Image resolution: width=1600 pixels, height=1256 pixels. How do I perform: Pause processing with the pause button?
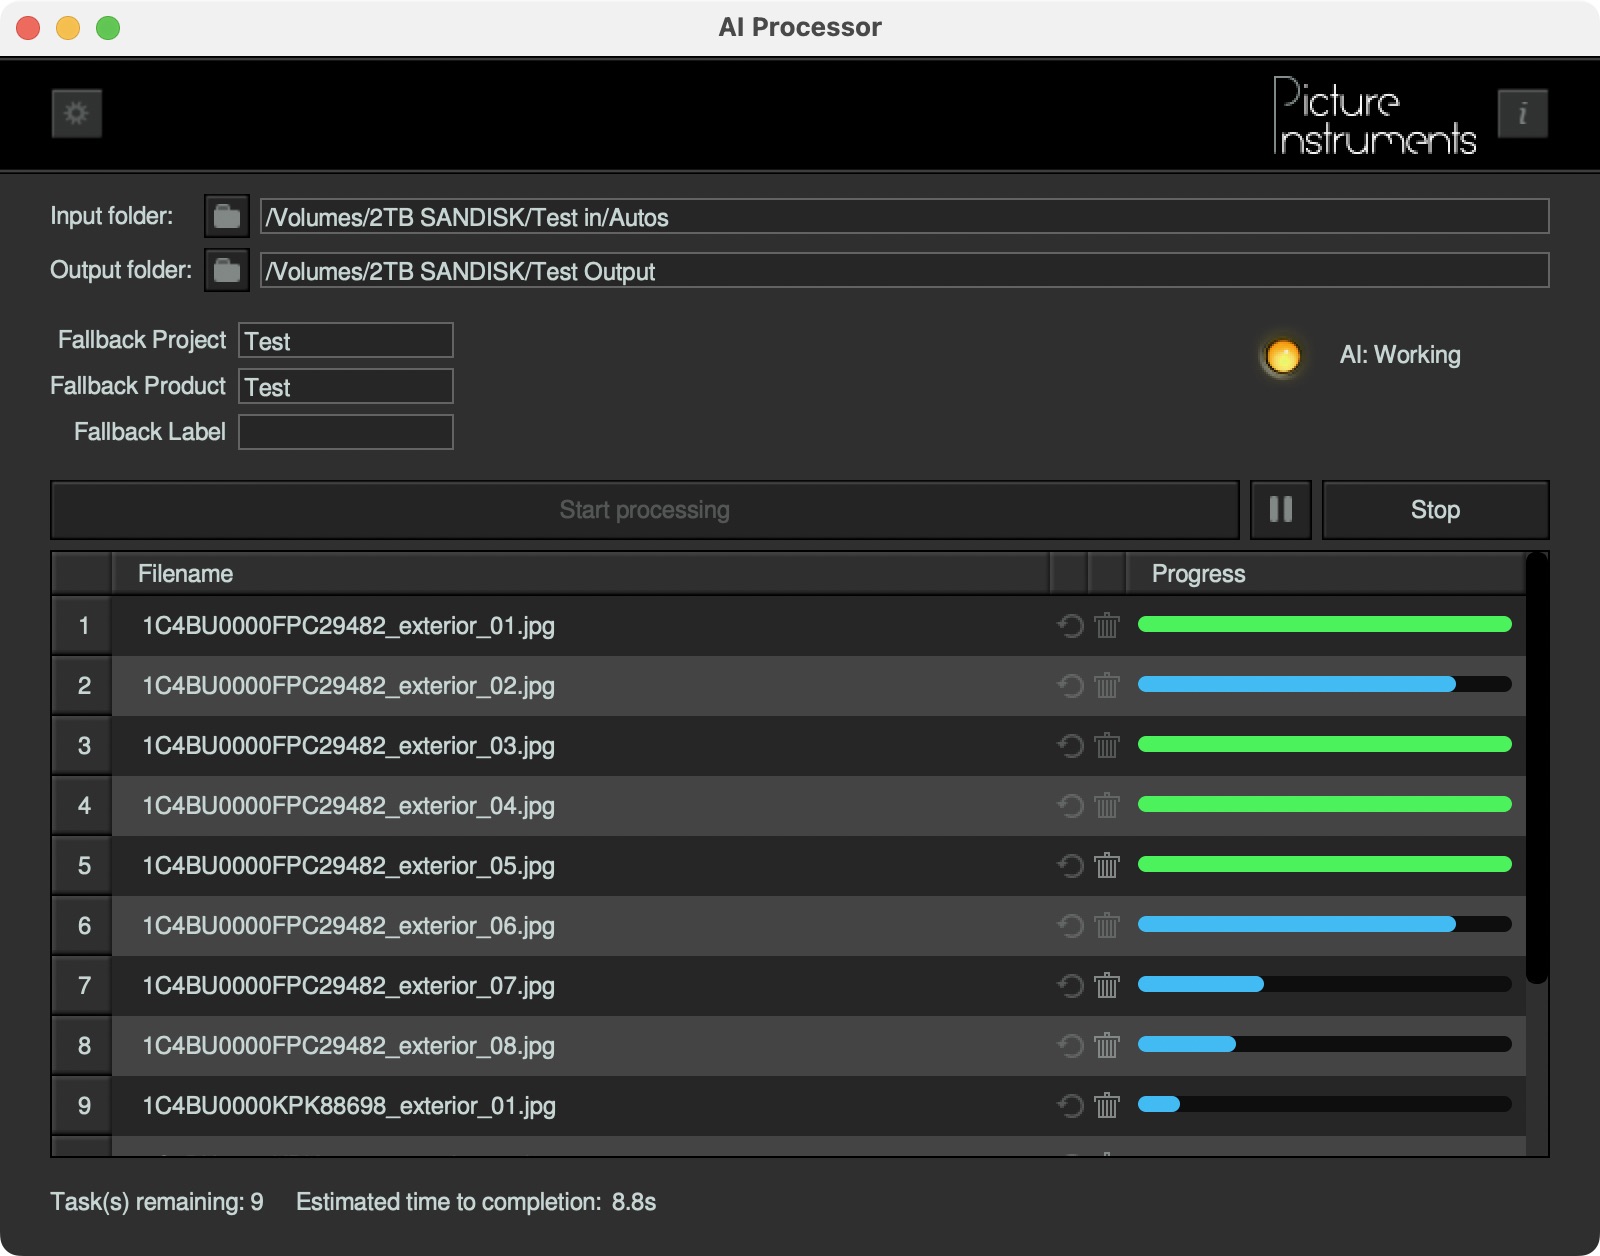pyautogui.click(x=1280, y=510)
